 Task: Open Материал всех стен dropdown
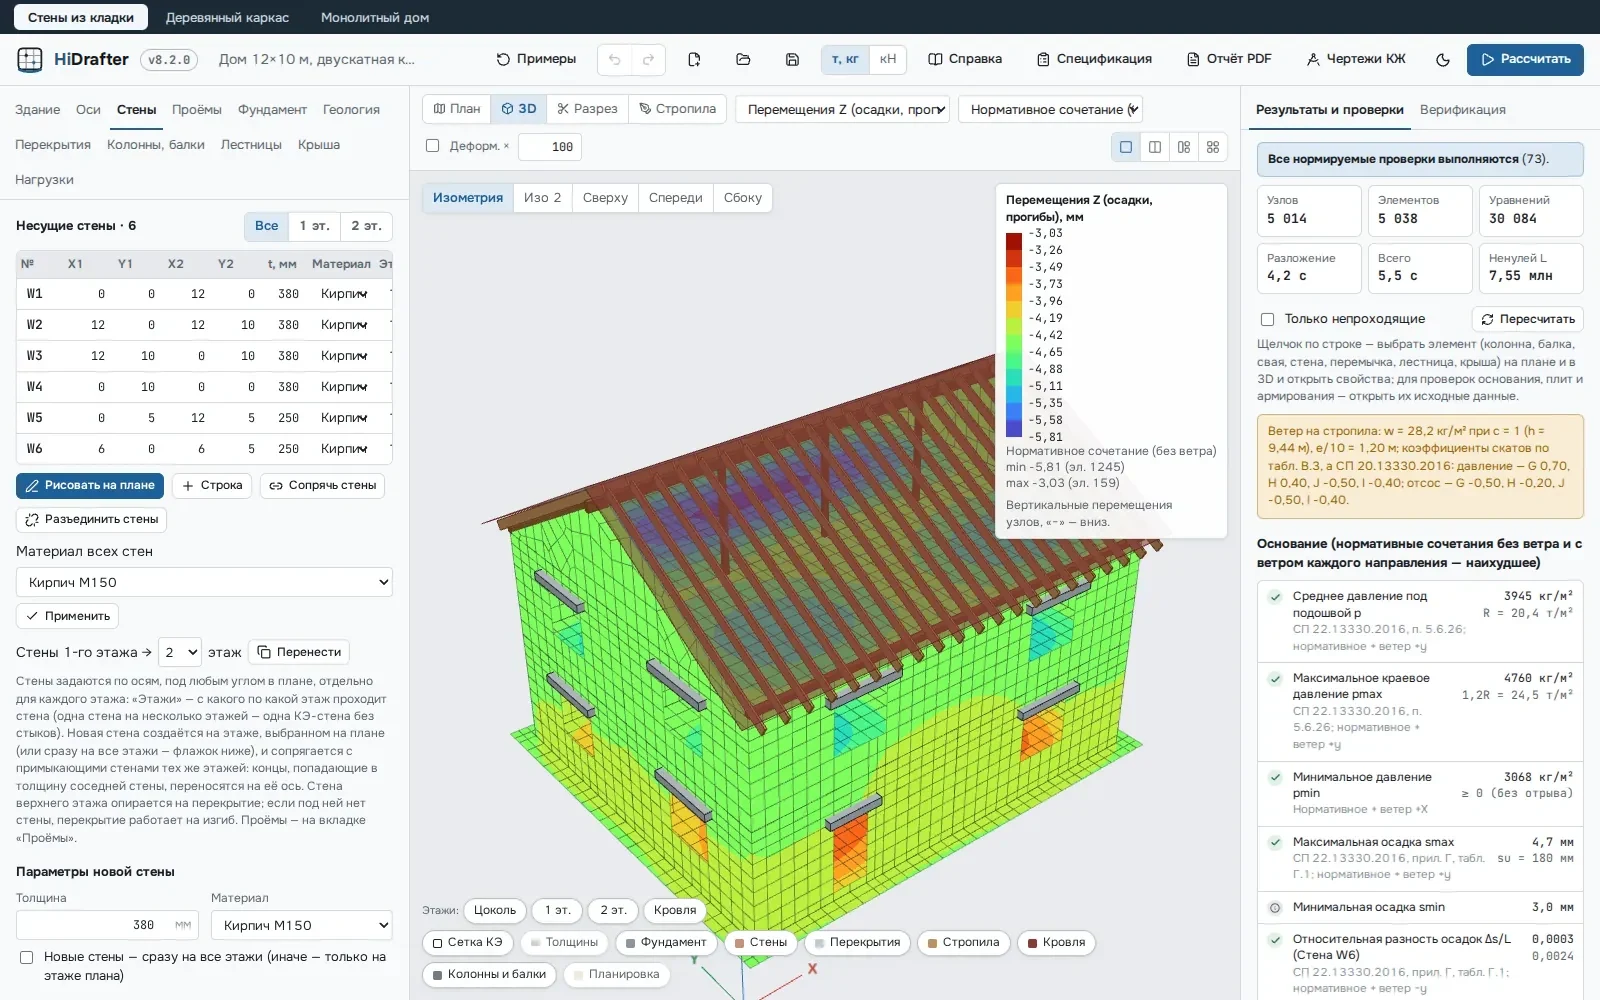pyautogui.click(x=204, y=582)
